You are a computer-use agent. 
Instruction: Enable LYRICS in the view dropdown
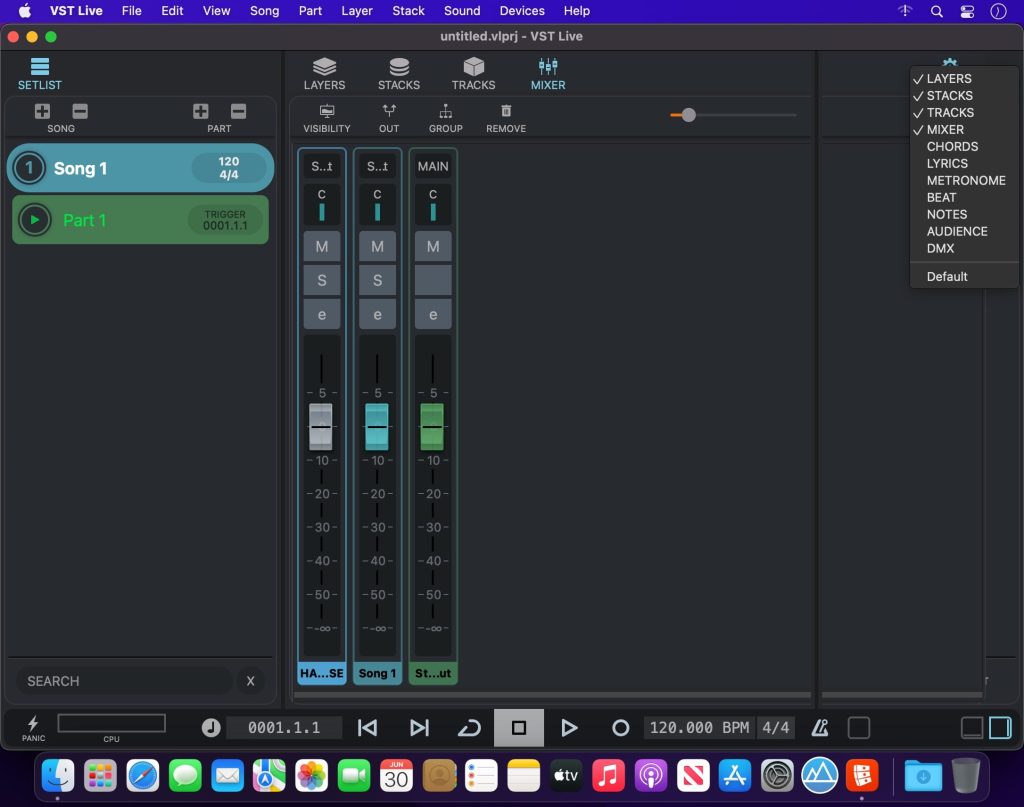(x=947, y=163)
